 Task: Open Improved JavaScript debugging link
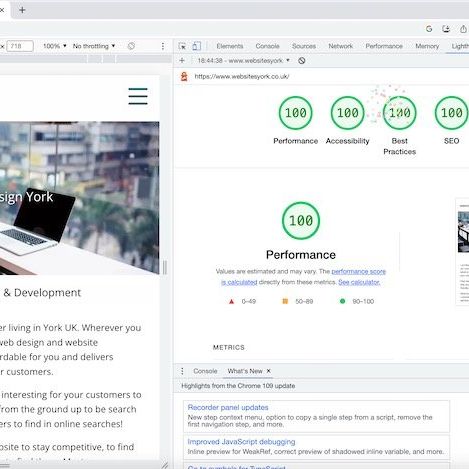(x=241, y=442)
